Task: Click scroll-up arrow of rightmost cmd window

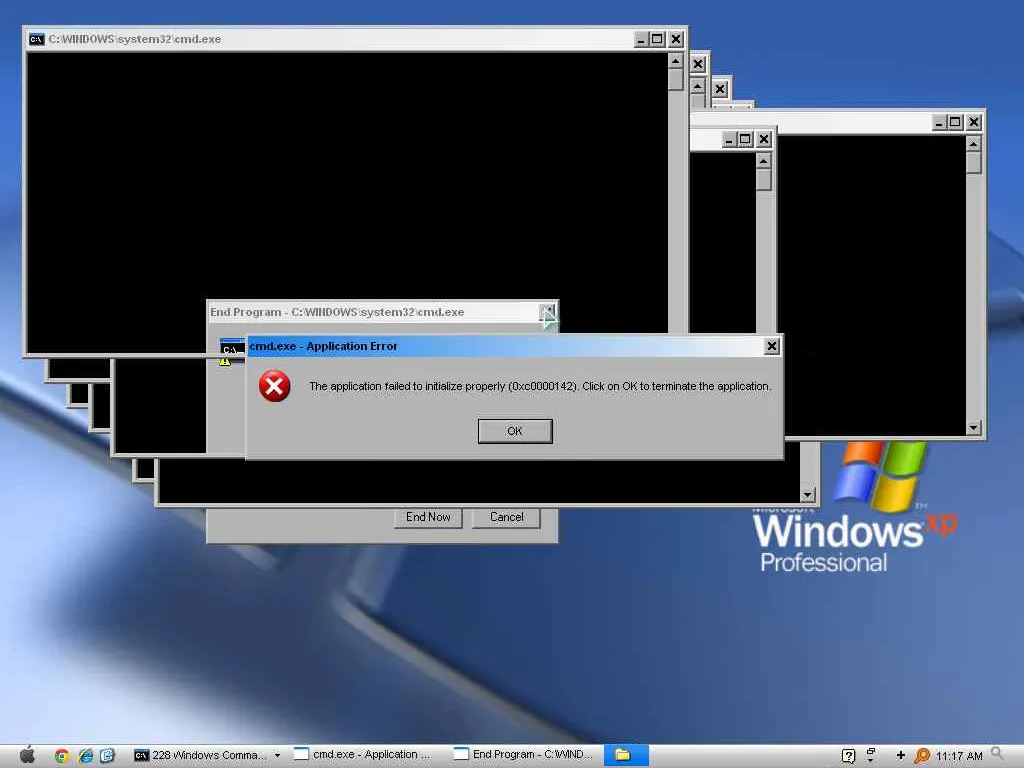Action: pyautogui.click(x=973, y=144)
